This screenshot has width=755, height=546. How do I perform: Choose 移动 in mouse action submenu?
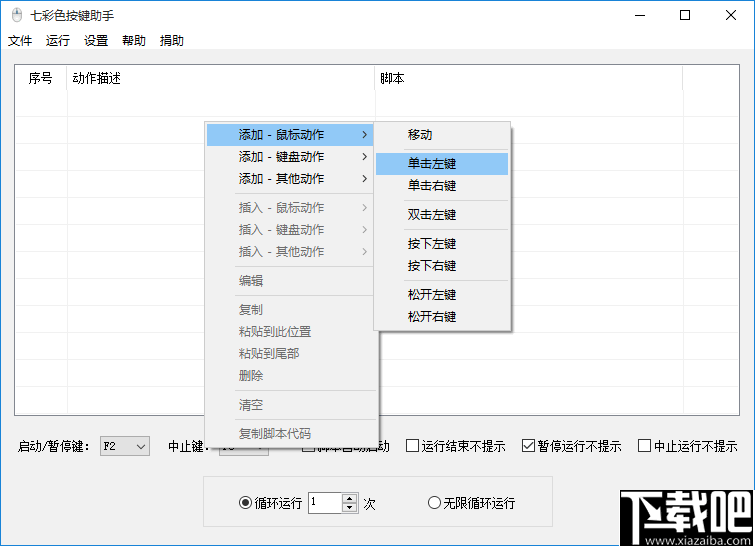tap(442, 135)
